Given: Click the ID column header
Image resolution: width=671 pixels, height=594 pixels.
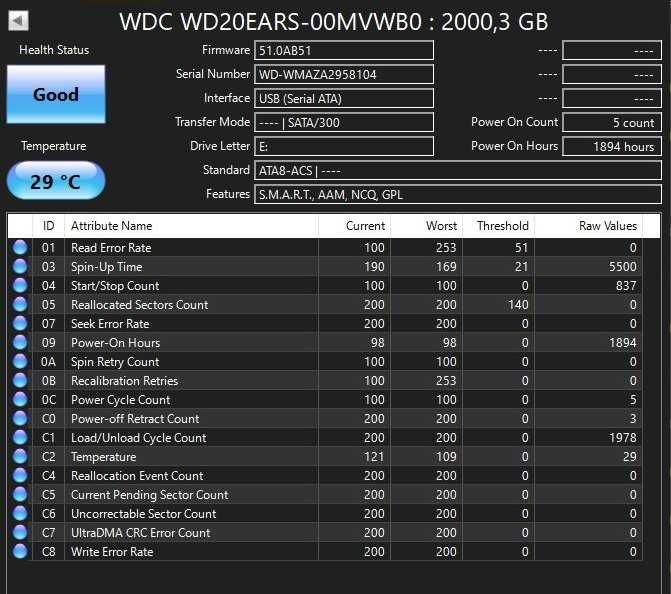Looking at the screenshot, I should (x=48, y=226).
